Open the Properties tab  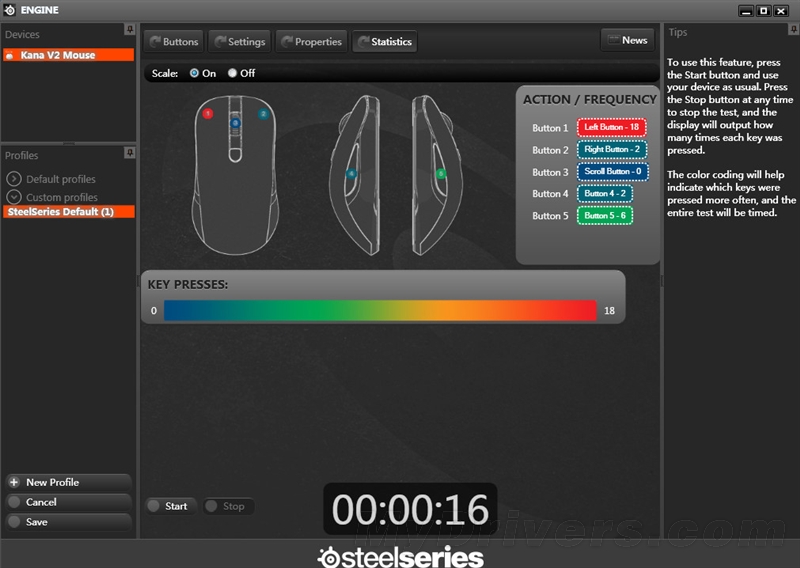coord(312,42)
